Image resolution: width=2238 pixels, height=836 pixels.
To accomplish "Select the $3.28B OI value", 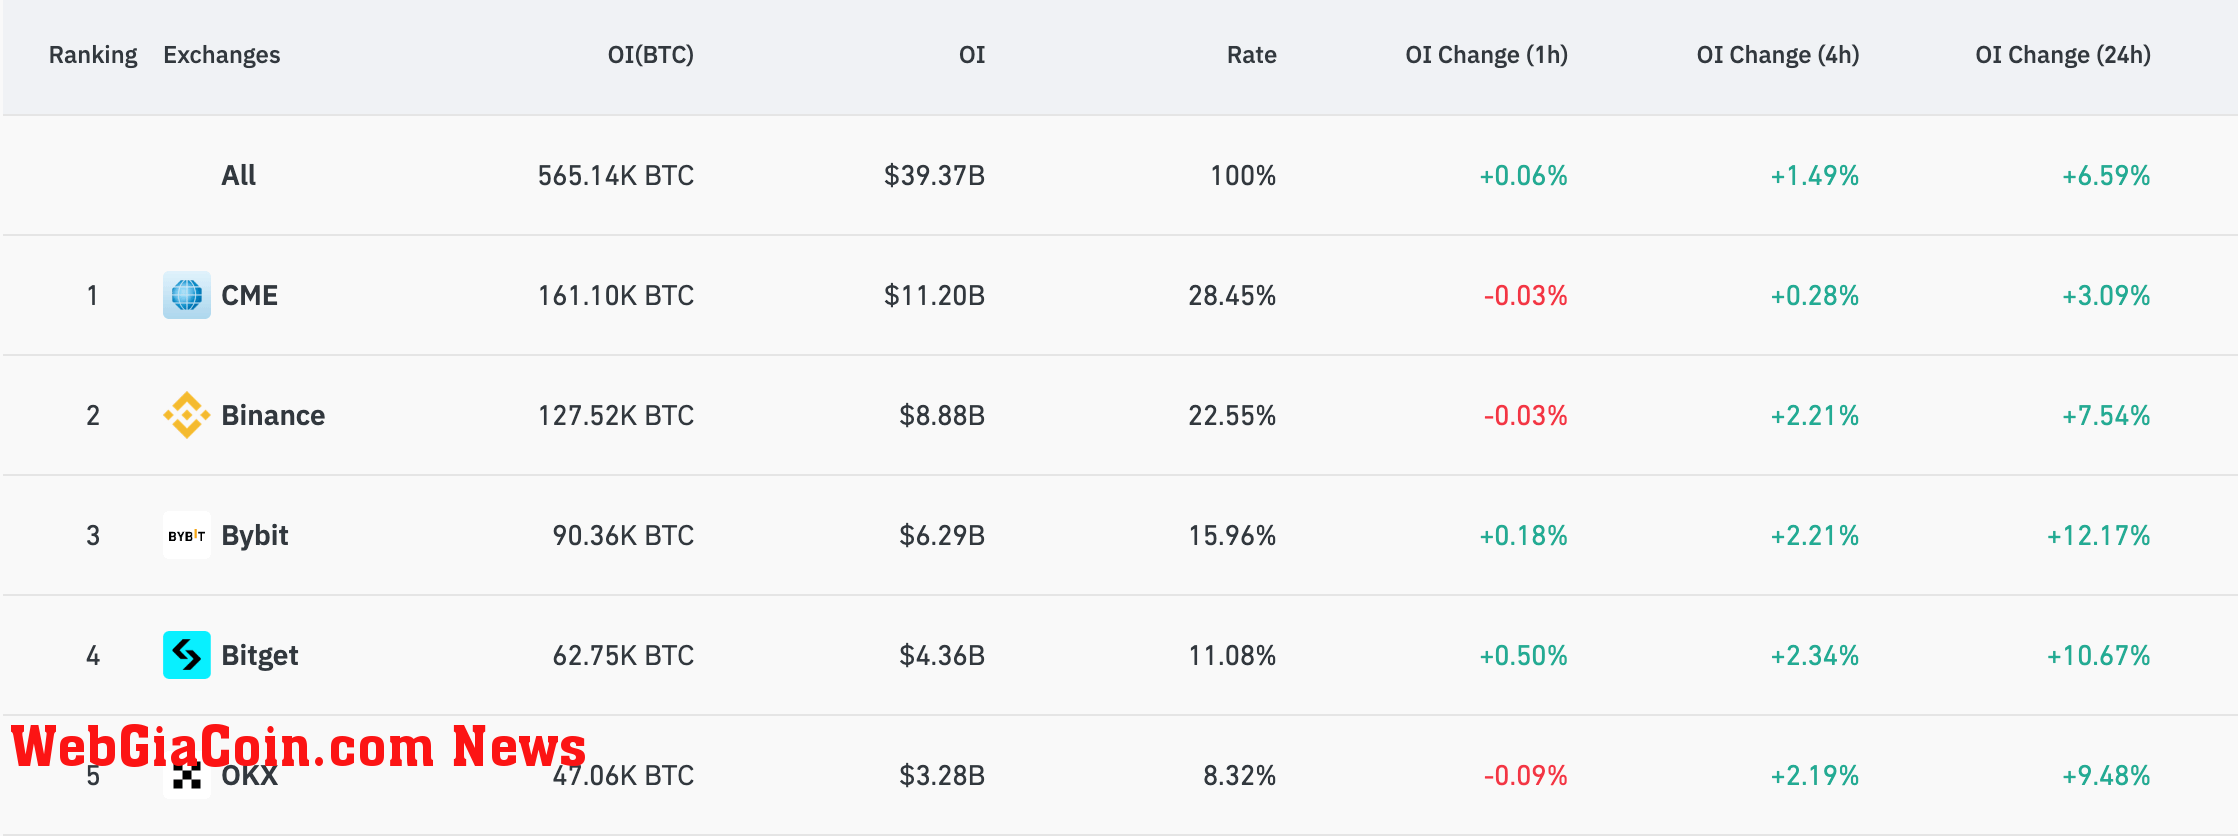I will 942,775.
